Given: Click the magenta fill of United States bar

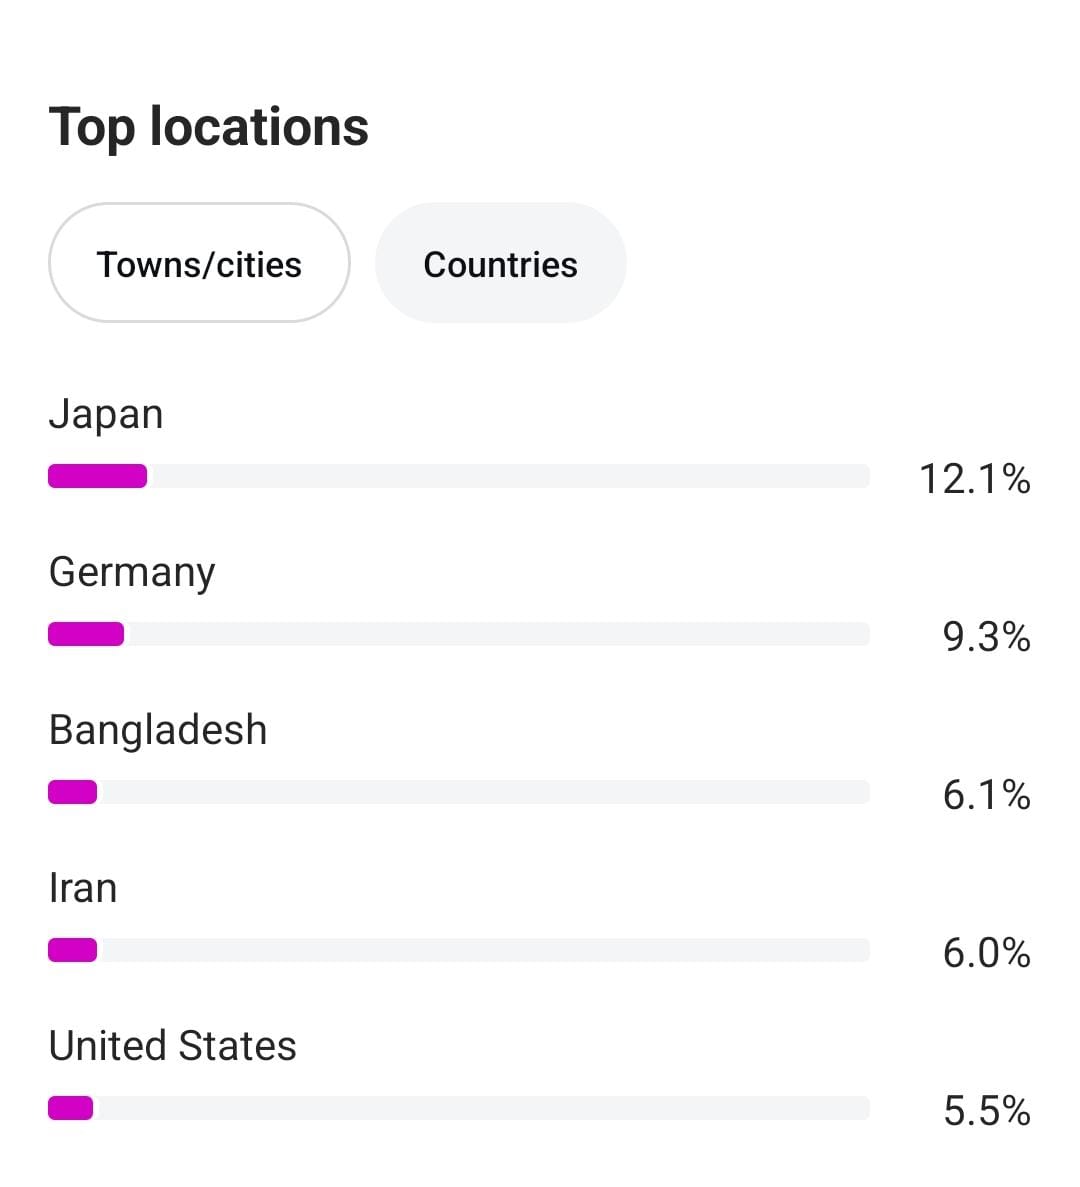Looking at the screenshot, I should click(71, 1108).
